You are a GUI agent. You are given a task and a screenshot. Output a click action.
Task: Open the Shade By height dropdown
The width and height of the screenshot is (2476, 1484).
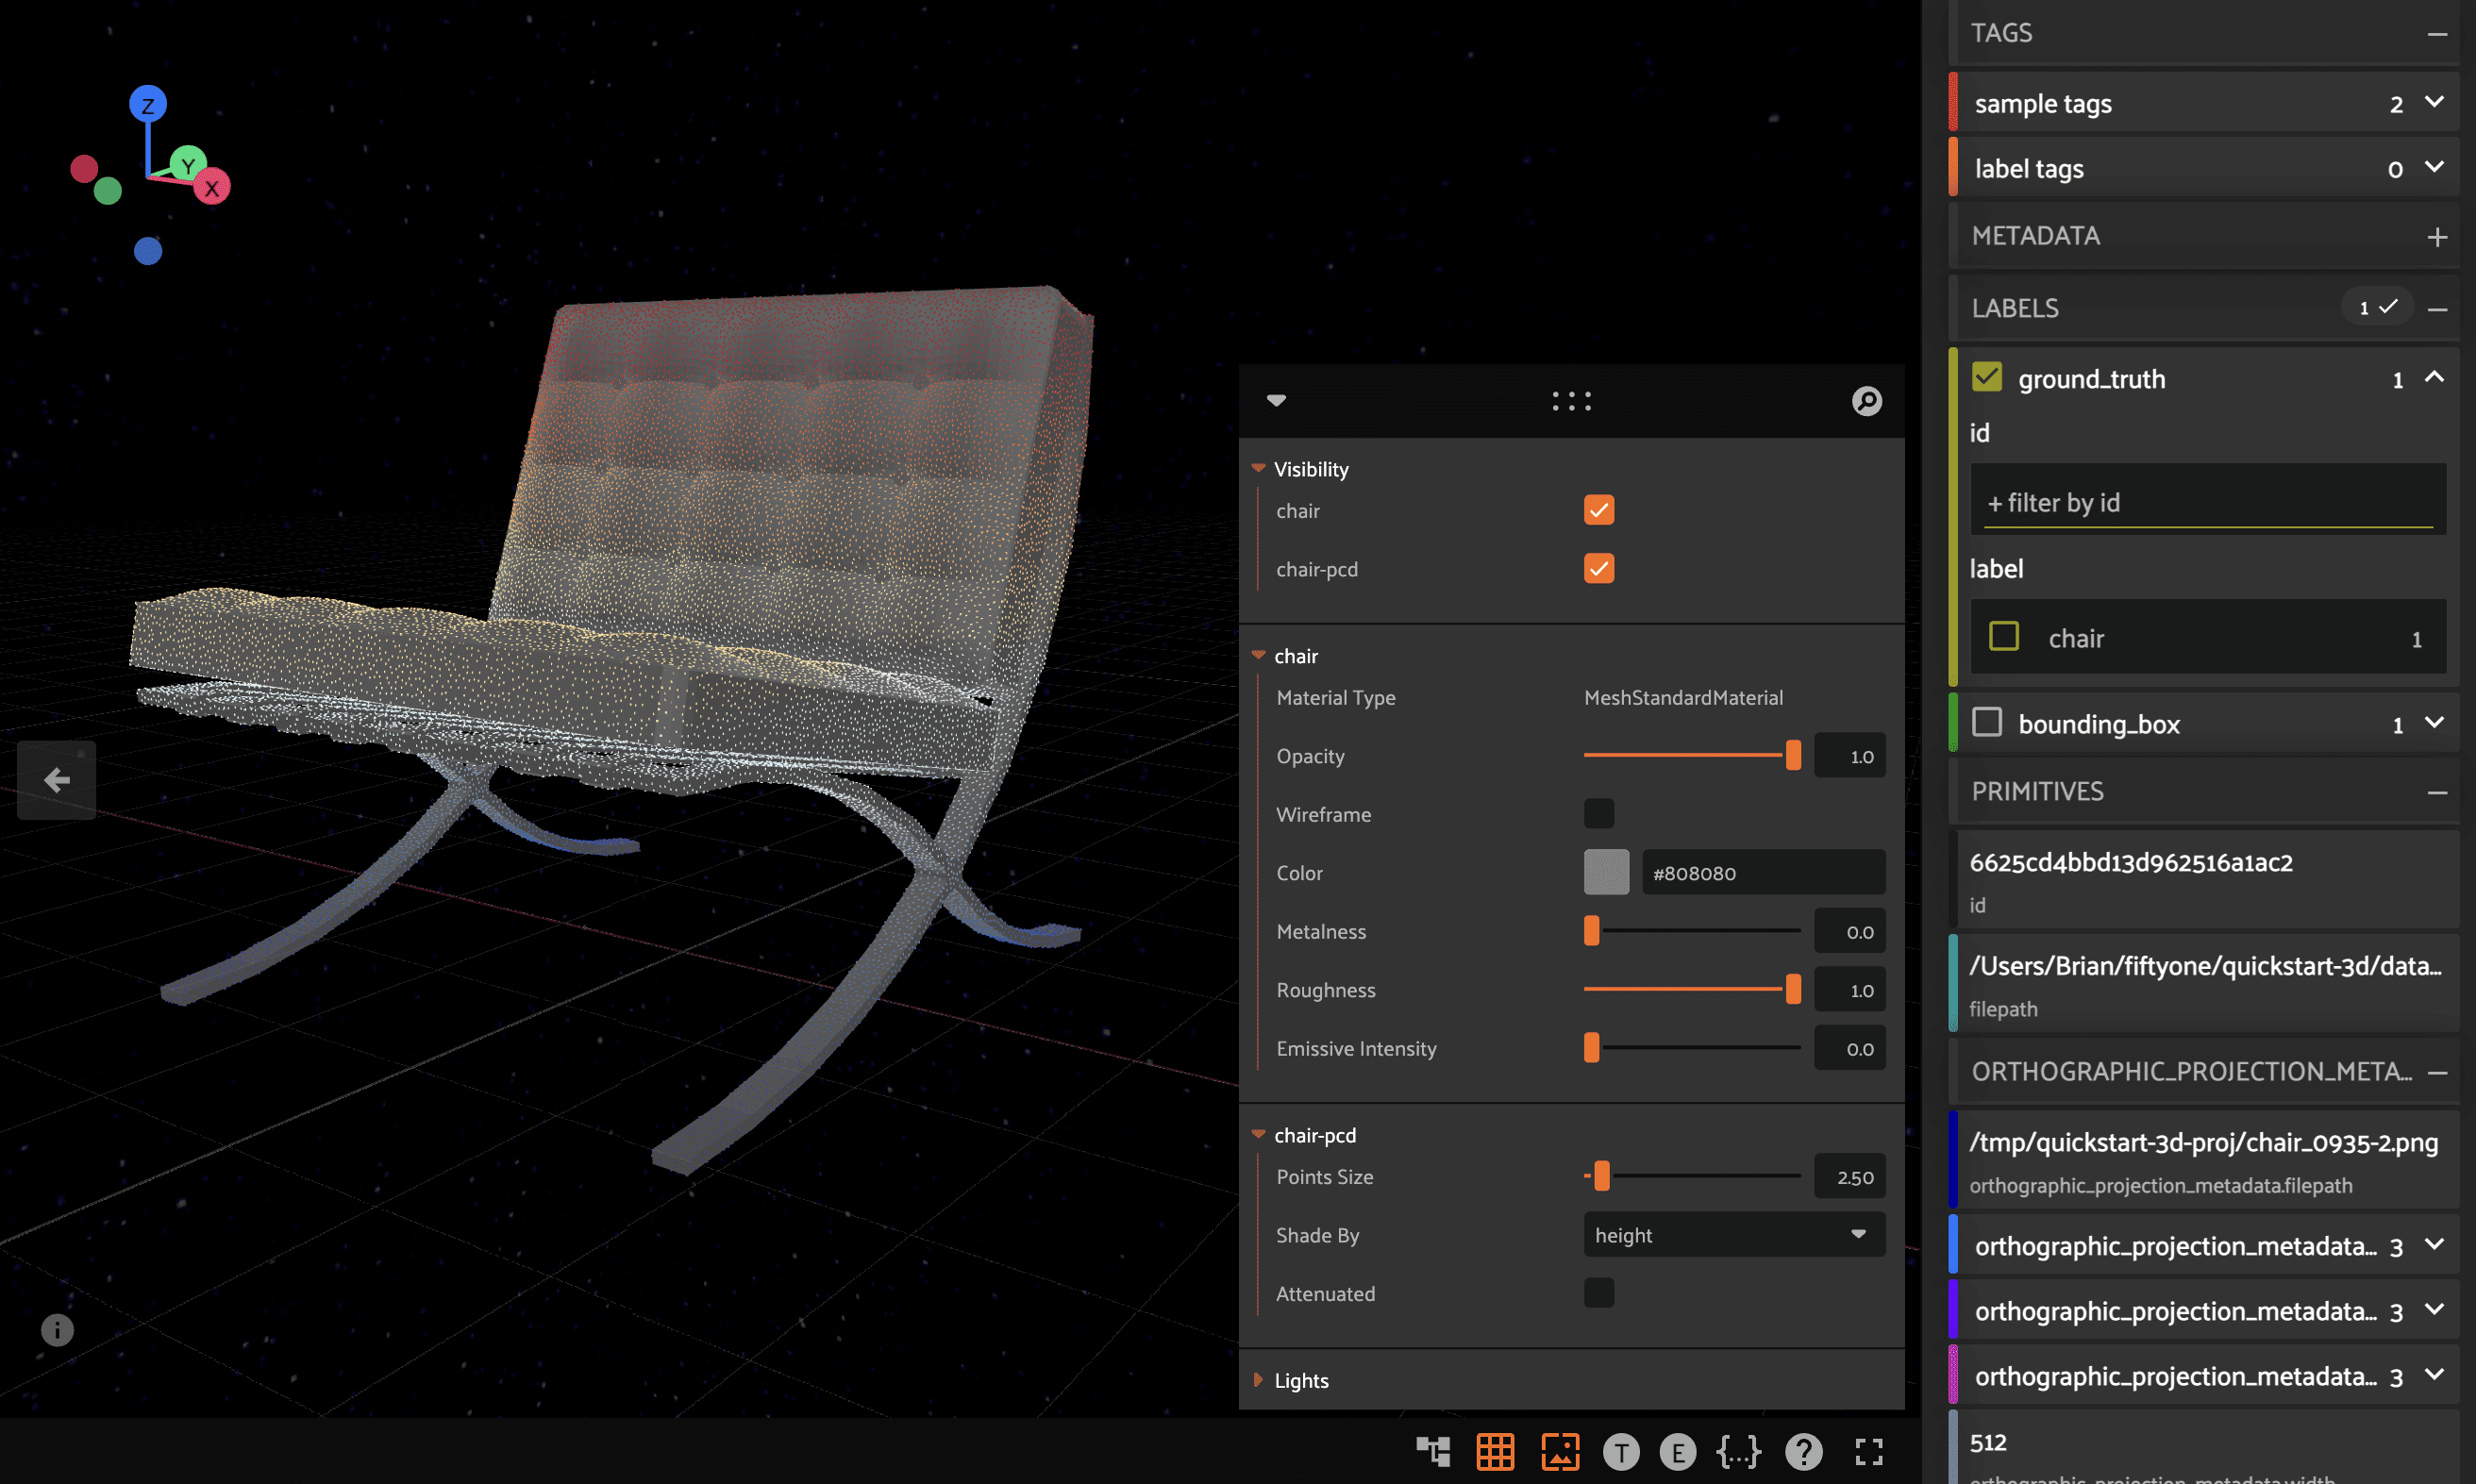(x=1733, y=1235)
